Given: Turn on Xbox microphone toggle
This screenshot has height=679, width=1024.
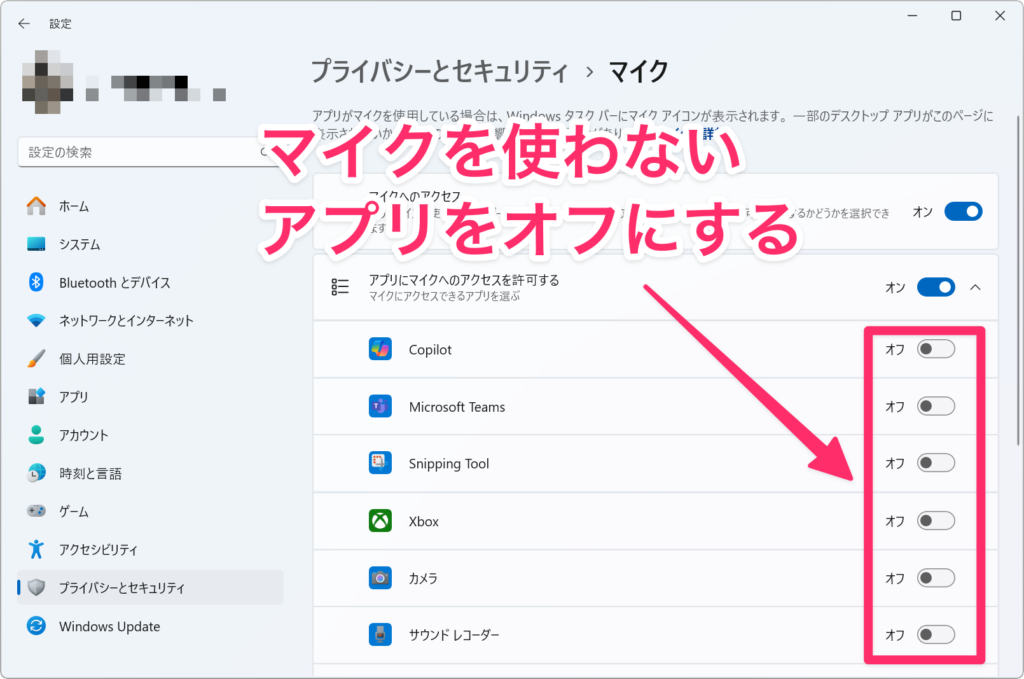Looking at the screenshot, I should tap(936, 521).
